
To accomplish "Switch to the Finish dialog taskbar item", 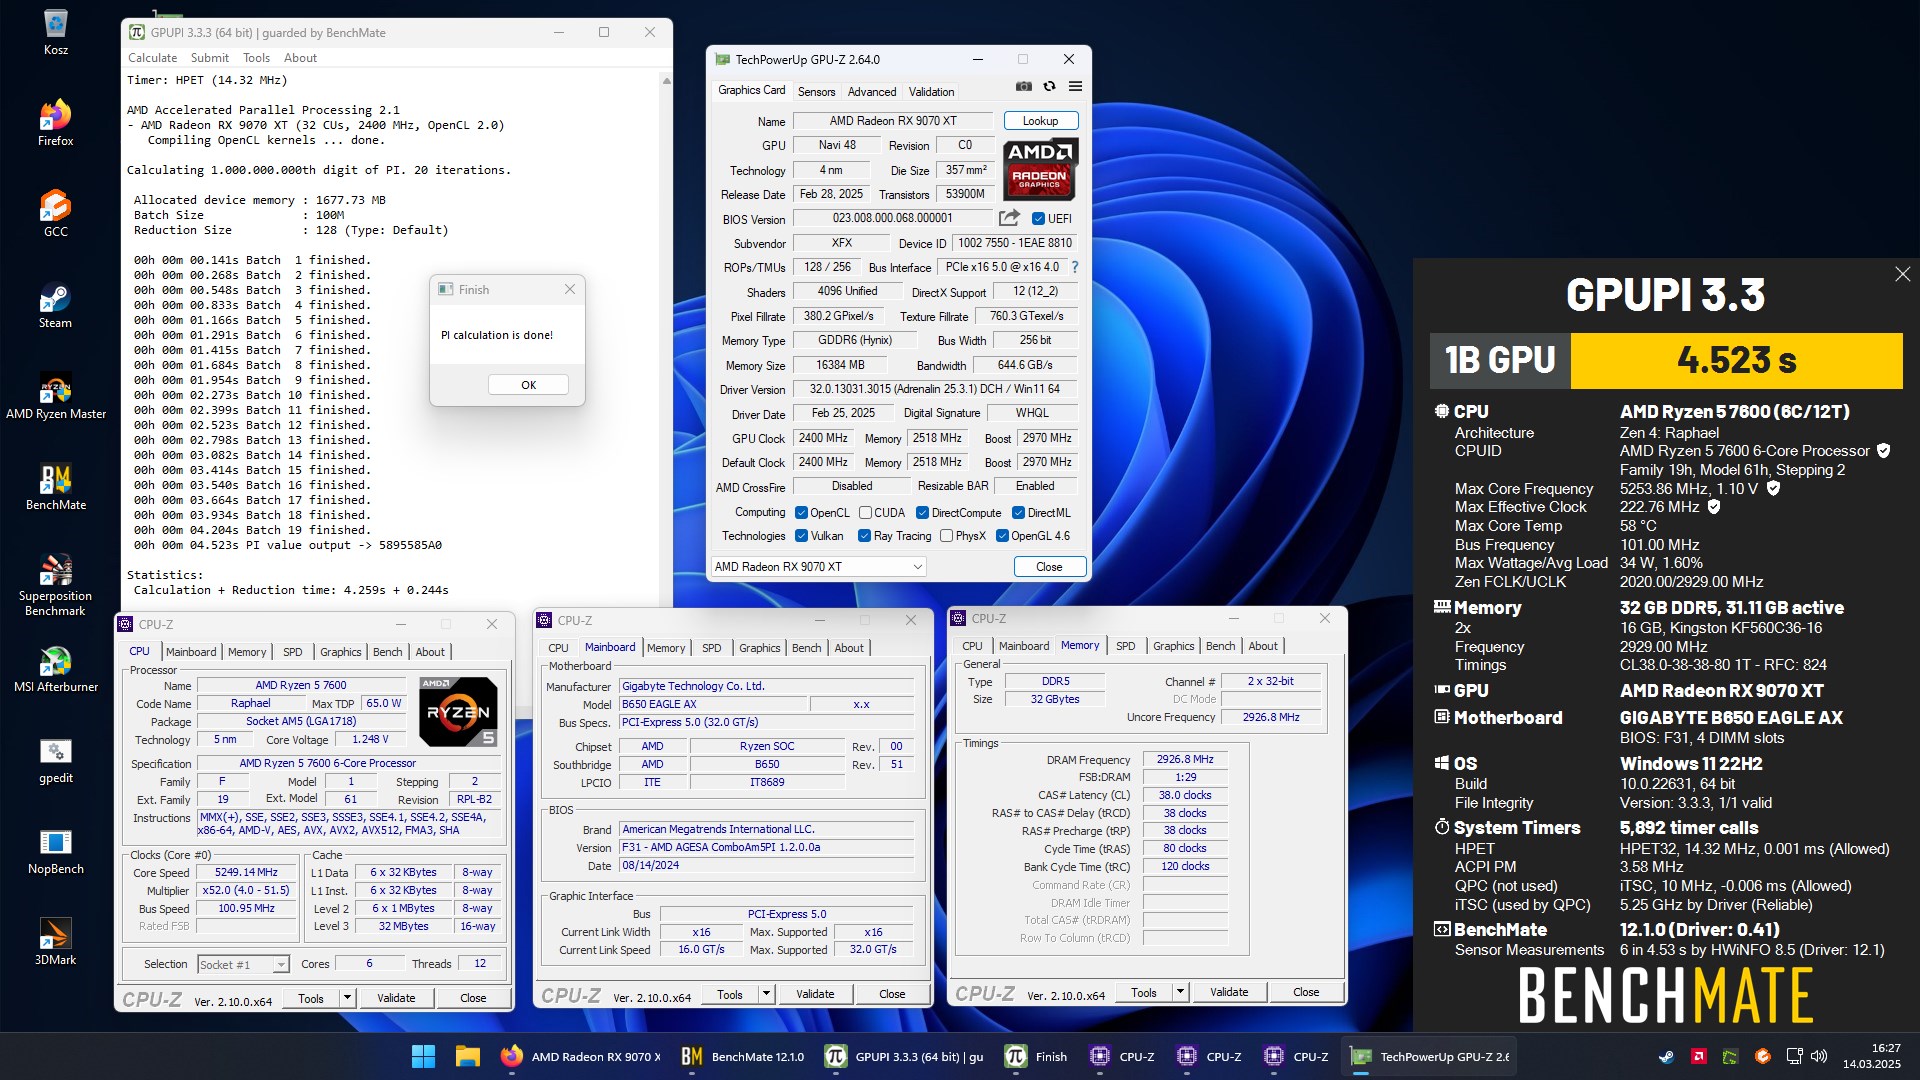I will pos(1035,1056).
